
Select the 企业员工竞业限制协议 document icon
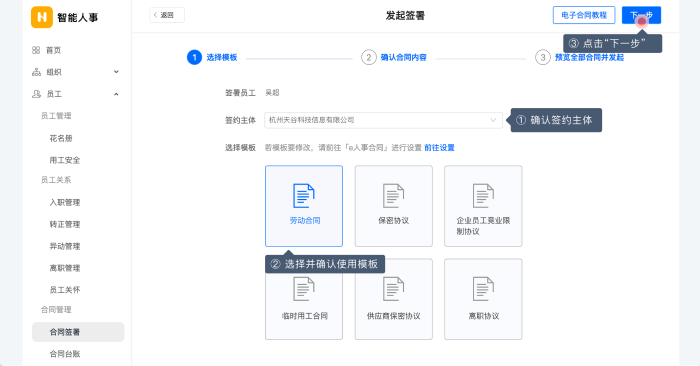point(483,195)
